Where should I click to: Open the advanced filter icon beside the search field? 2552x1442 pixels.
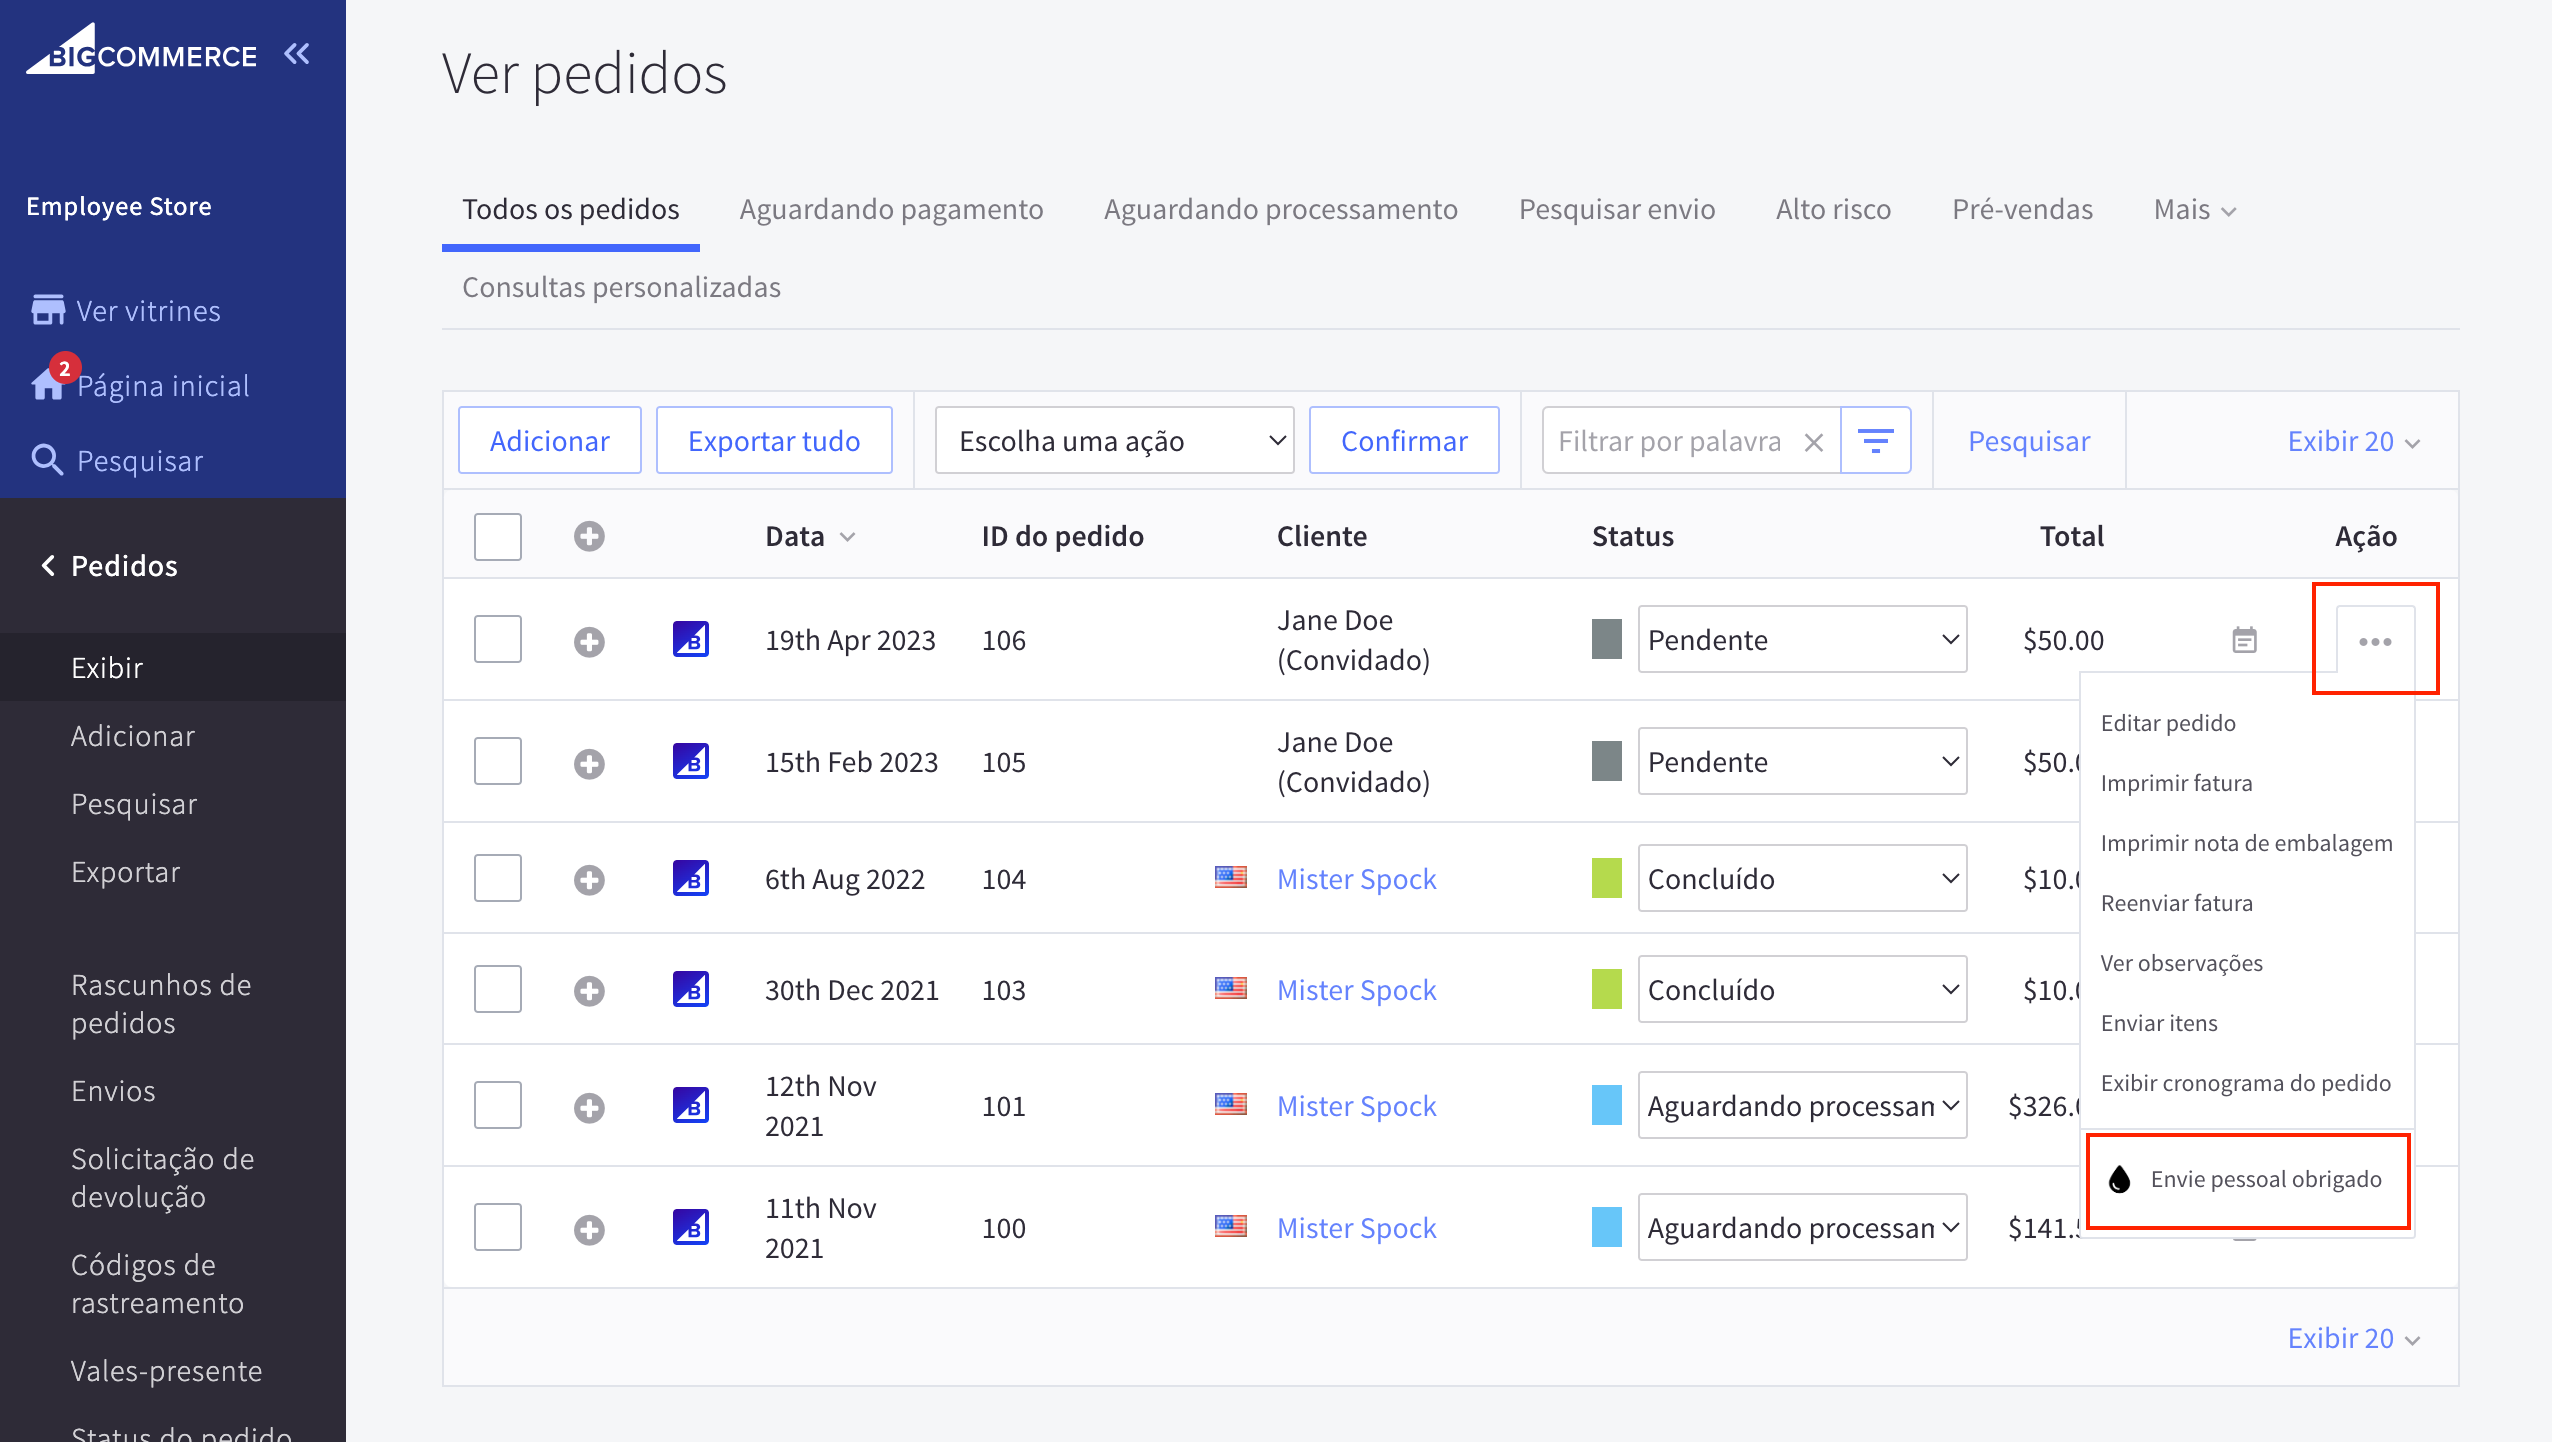1876,440
